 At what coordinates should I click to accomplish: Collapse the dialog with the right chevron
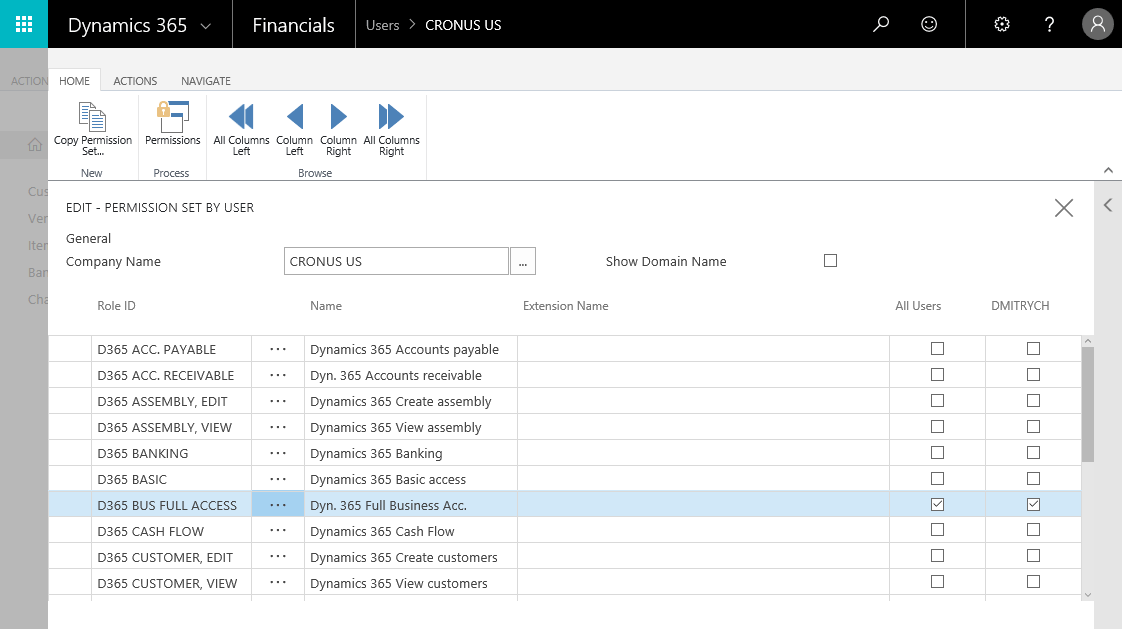(x=1107, y=204)
